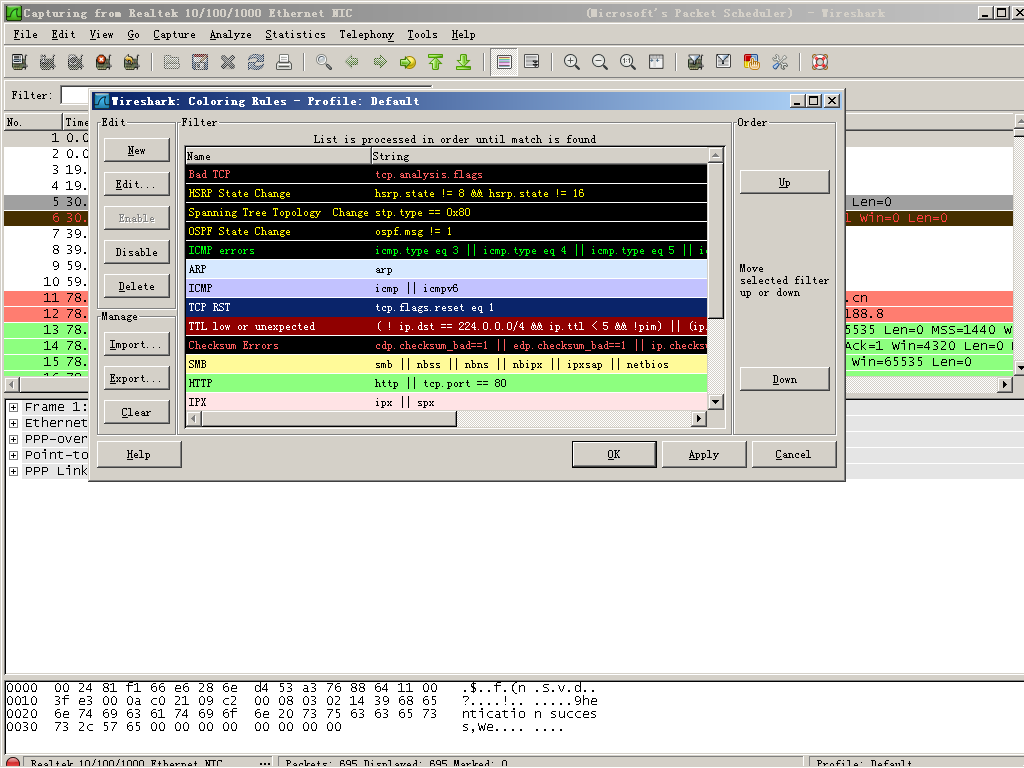The width and height of the screenshot is (1024, 768).
Task: Toggle the Colorize Packet List button
Action: tap(504, 62)
